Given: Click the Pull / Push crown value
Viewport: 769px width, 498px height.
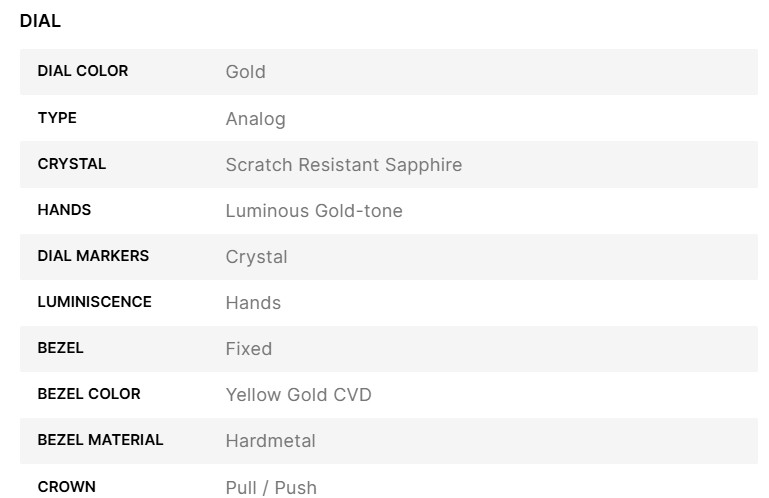Looking at the screenshot, I should 271,487.
